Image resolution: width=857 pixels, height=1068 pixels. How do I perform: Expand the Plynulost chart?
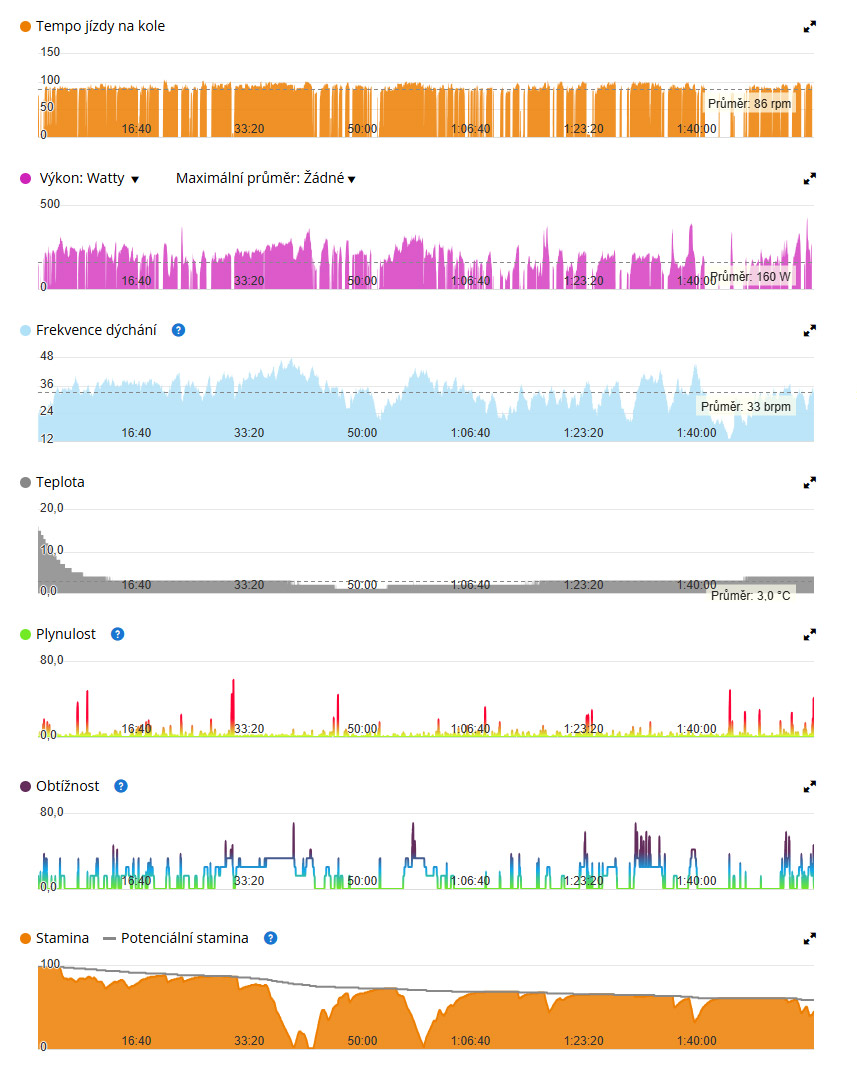[810, 634]
